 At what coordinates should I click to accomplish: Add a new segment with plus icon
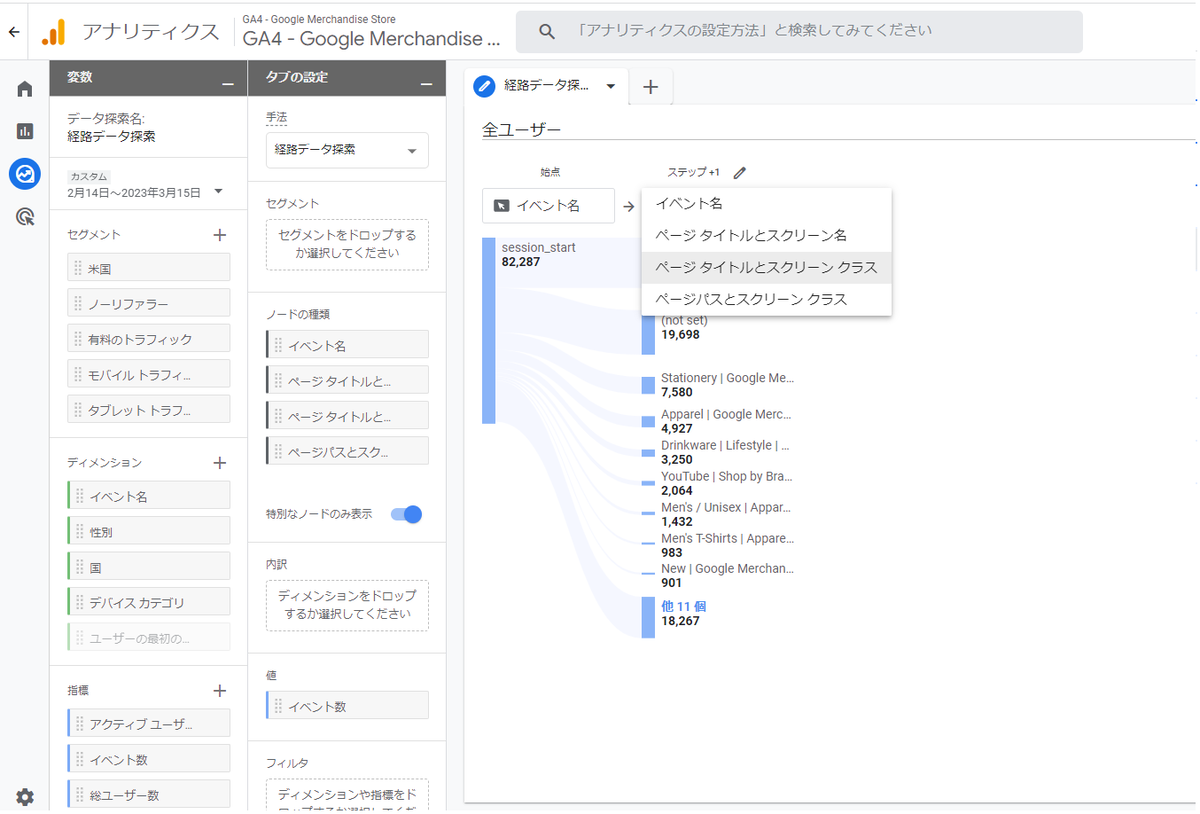pyautogui.click(x=220, y=235)
